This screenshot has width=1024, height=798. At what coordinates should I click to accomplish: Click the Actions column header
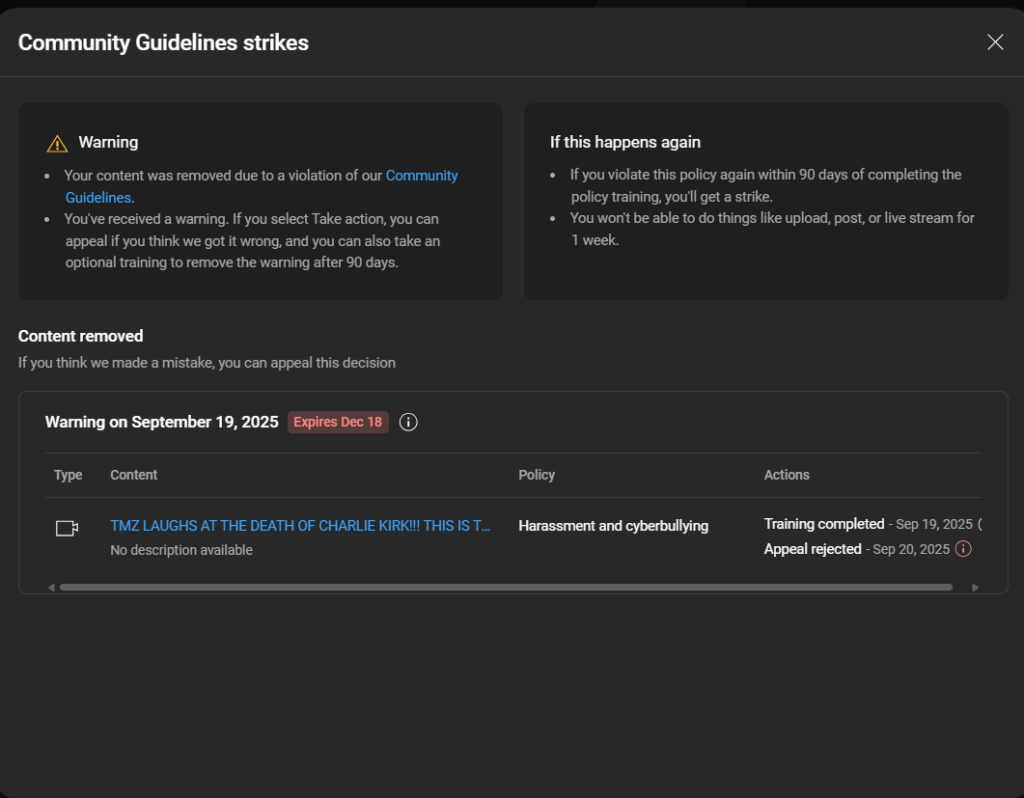[787, 475]
